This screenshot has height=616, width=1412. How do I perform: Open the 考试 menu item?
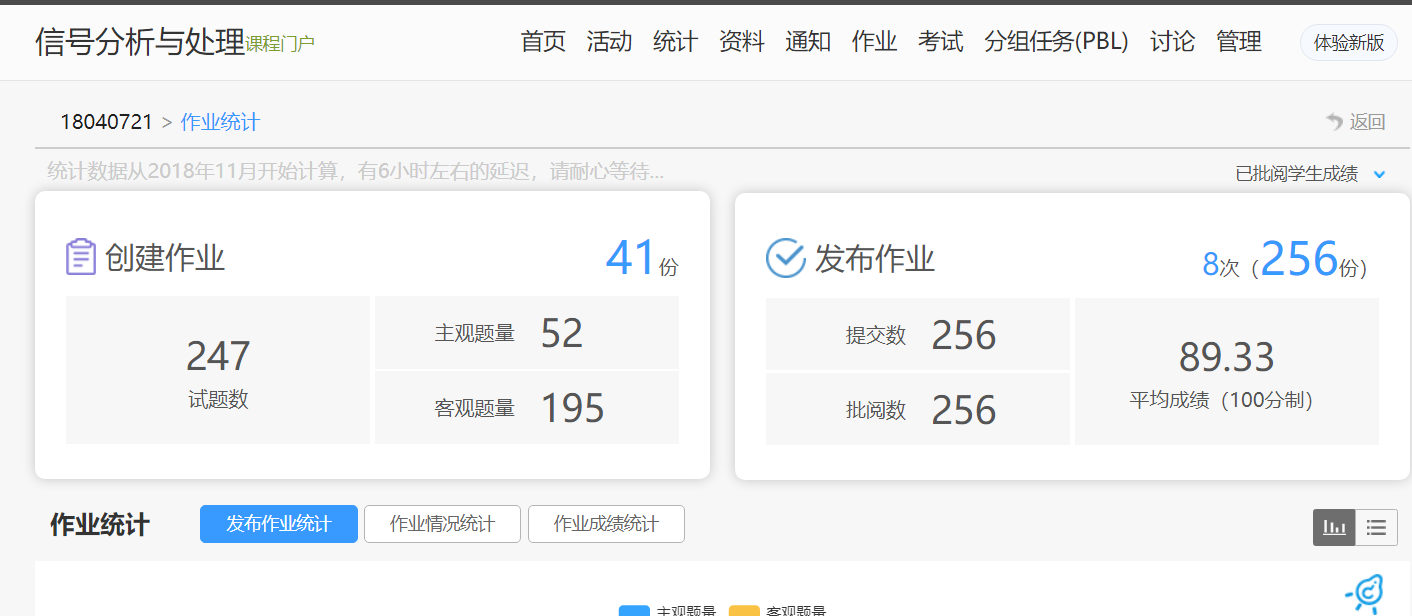940,41
